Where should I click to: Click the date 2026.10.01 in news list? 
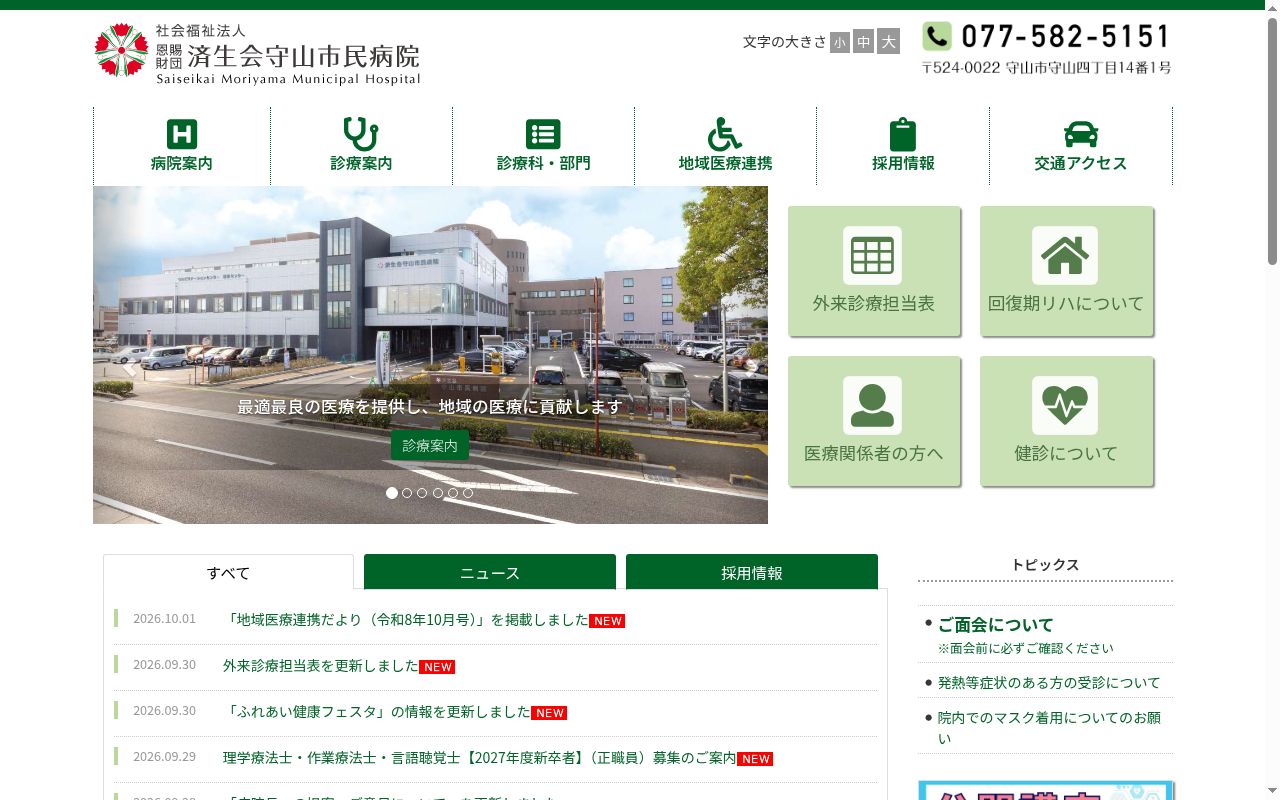(x=165, y=619)
